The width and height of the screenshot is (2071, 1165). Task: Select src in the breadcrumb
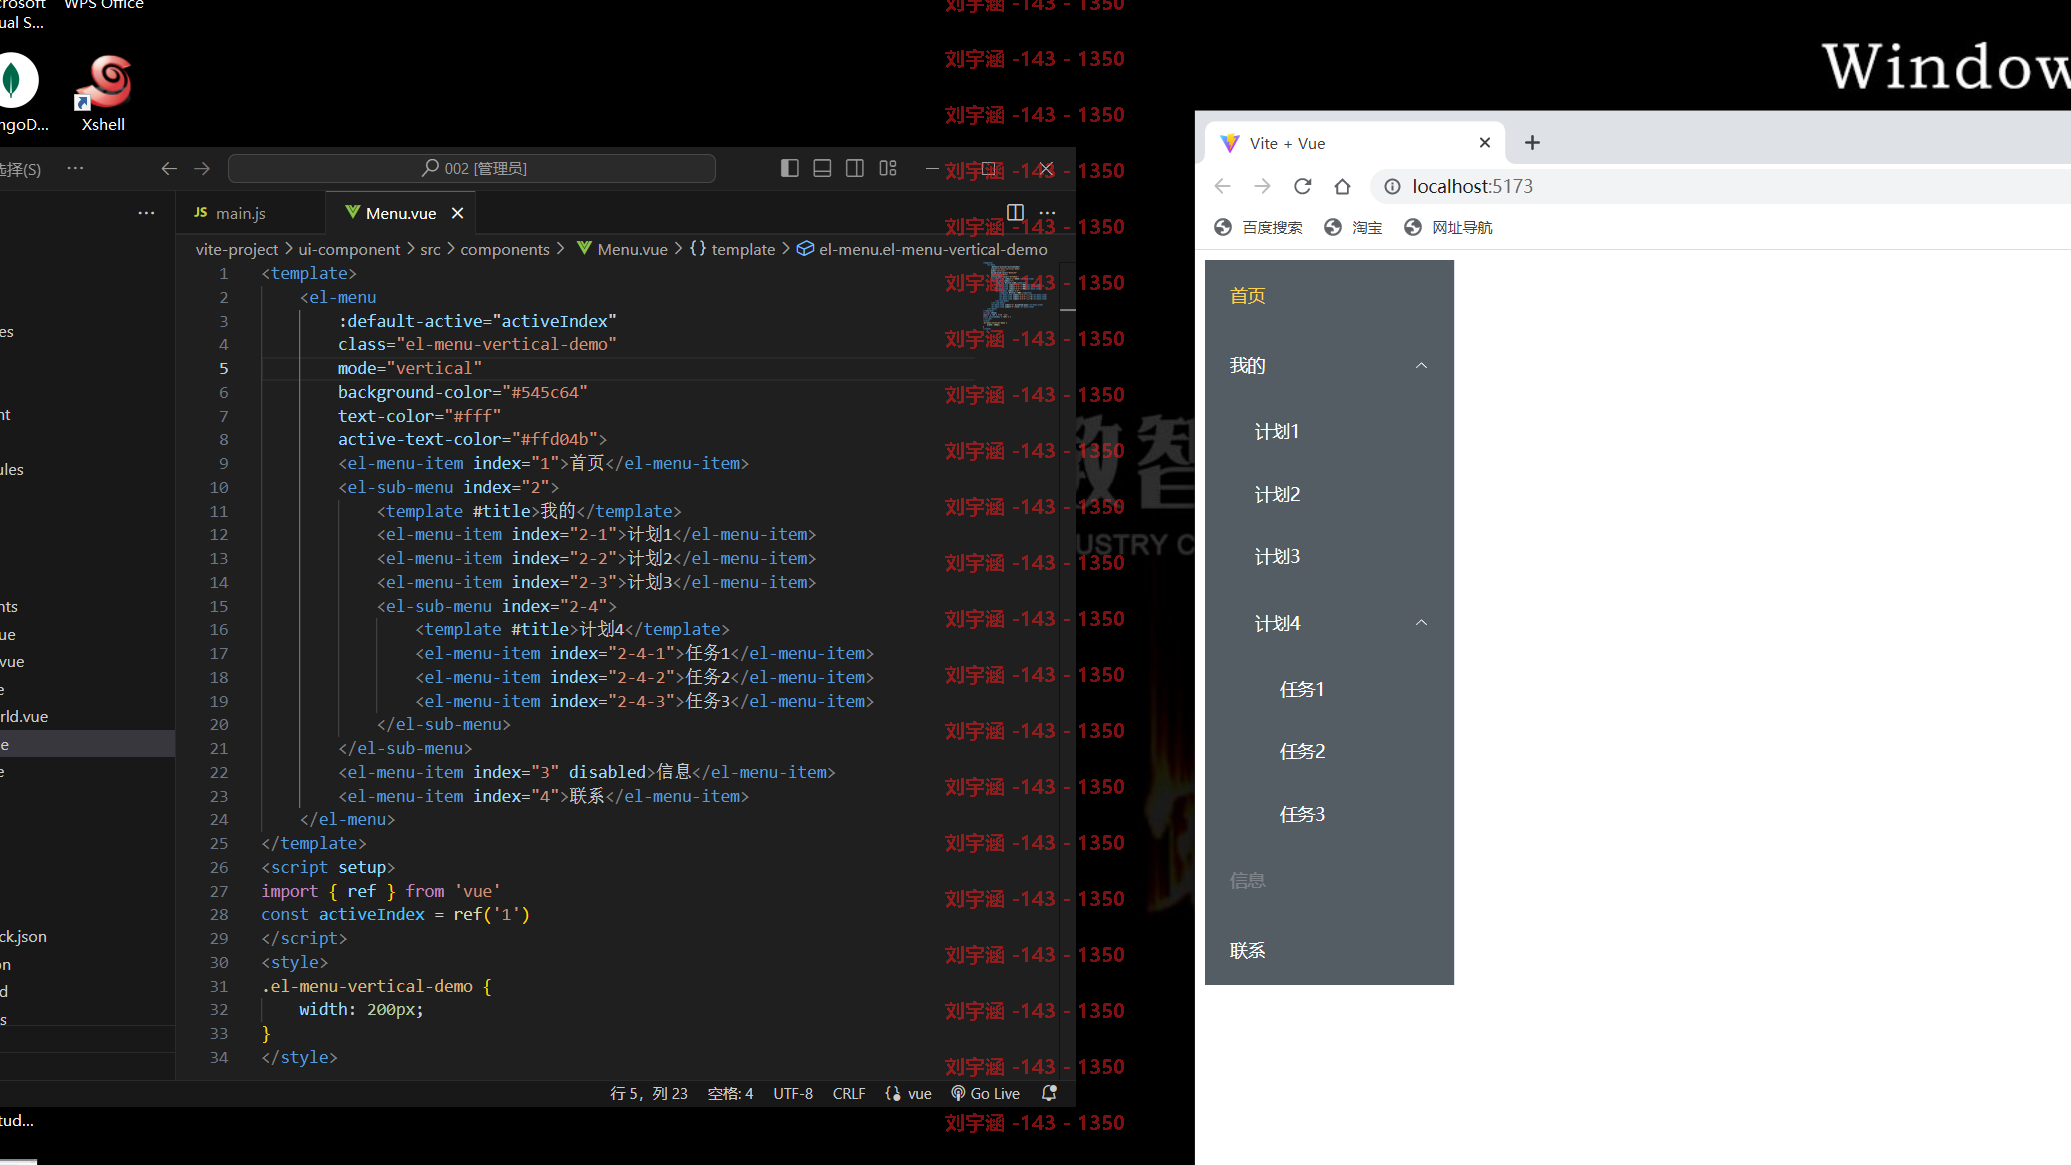430,249
